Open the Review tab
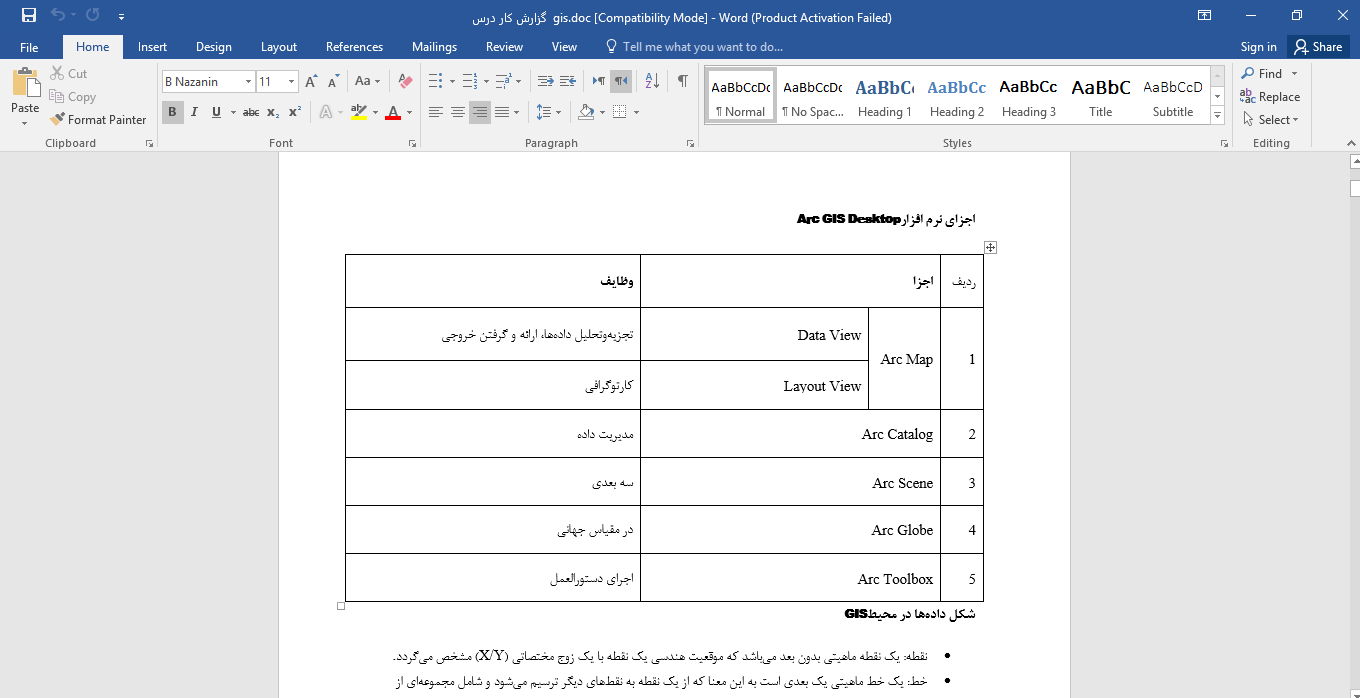Viewport: 1360px width, 698px height. 504,46
